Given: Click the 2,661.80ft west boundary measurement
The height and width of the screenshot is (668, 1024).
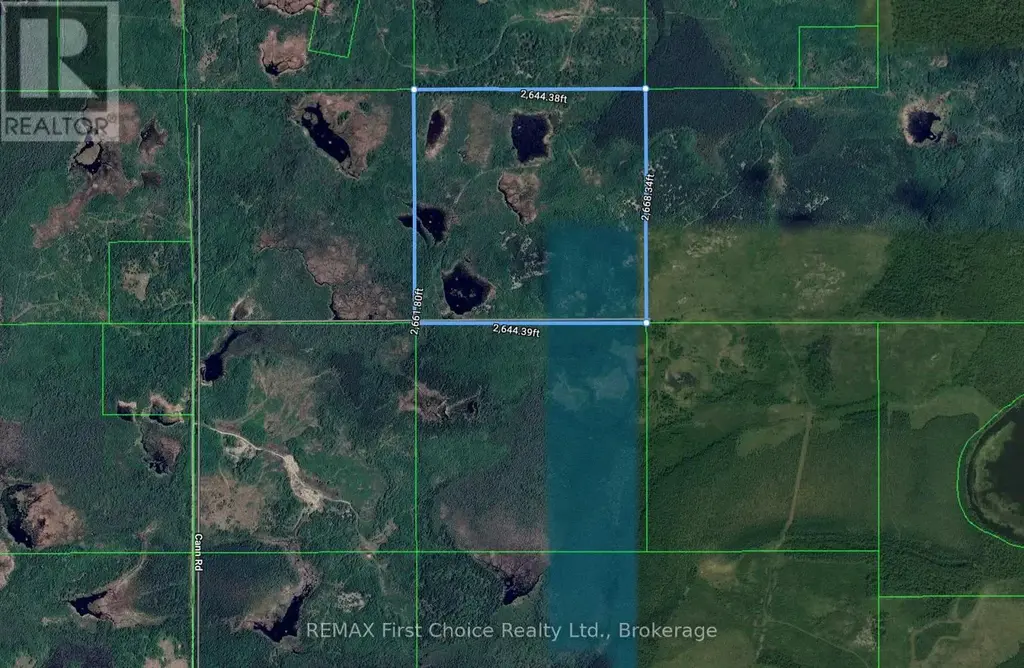Looking at the screenshot, I should pyautogui.click(x=417, y=311).
